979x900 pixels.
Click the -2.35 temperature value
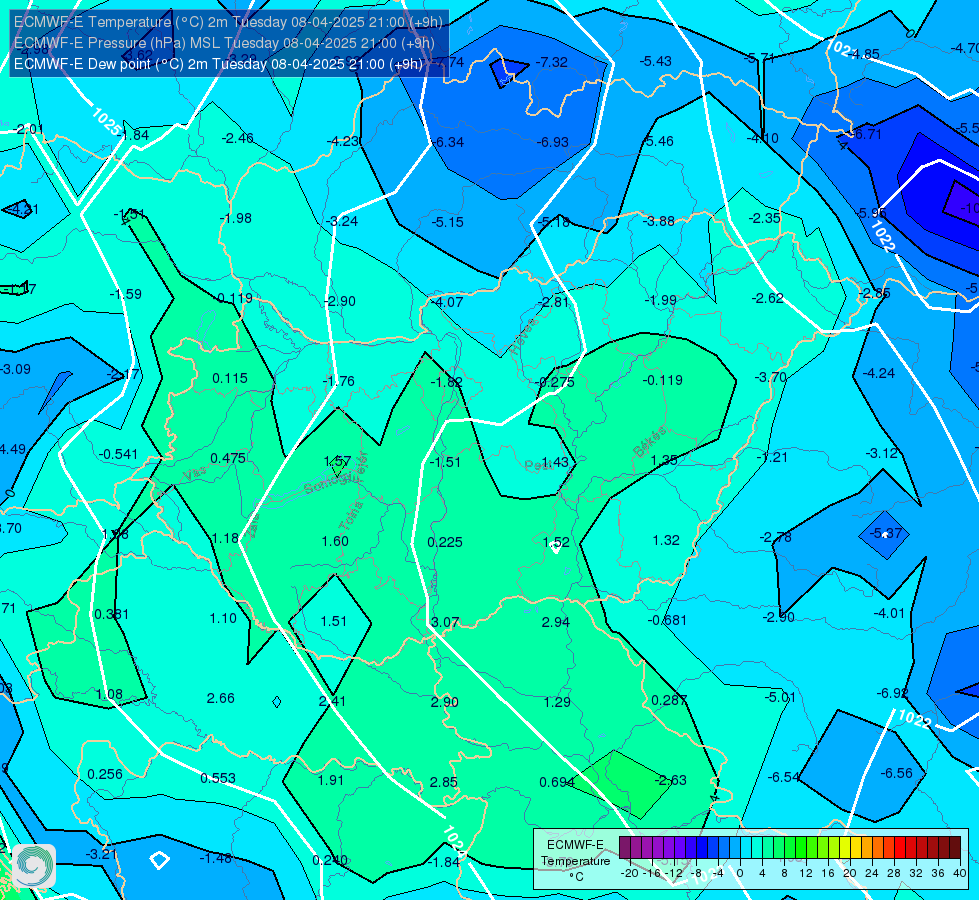(x=764, y=219)
